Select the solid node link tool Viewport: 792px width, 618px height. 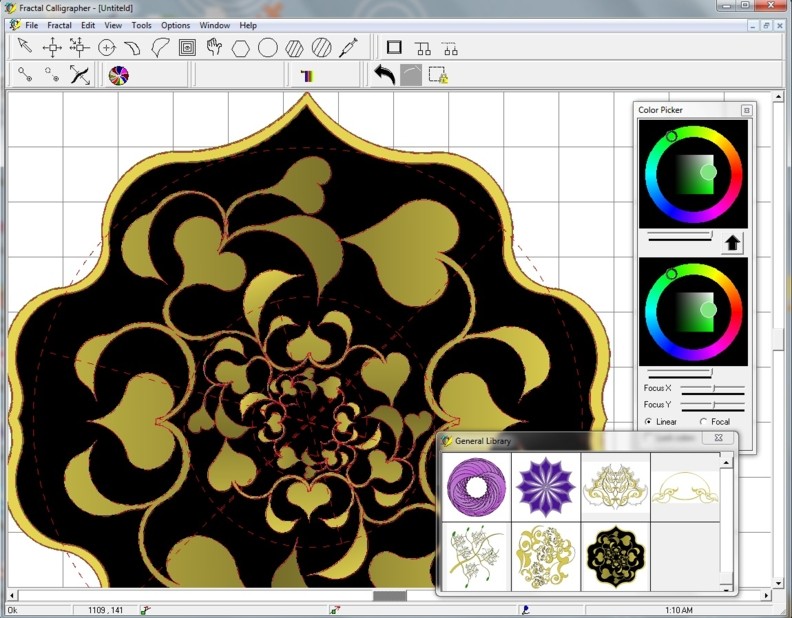(25, 75)
